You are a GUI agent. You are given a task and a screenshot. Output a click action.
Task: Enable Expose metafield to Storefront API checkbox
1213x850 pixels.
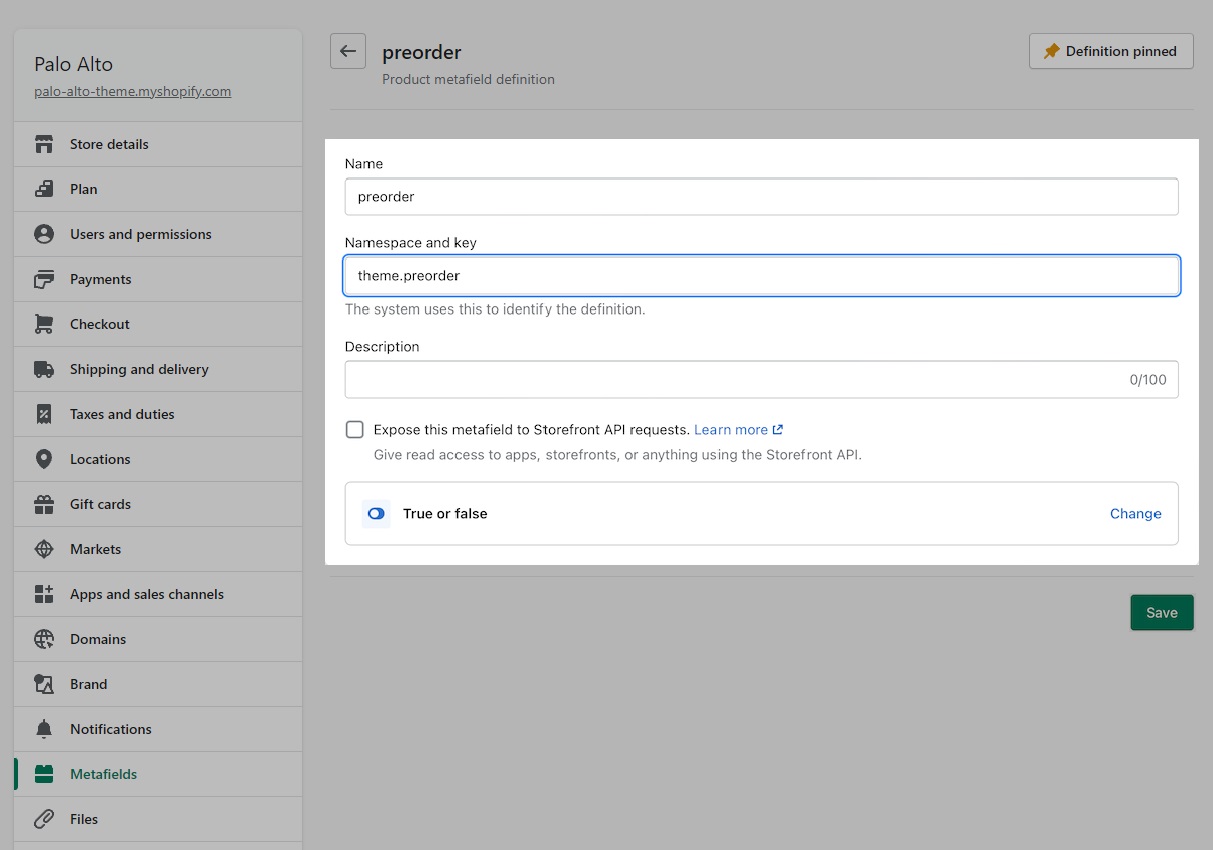coord(355,430)
